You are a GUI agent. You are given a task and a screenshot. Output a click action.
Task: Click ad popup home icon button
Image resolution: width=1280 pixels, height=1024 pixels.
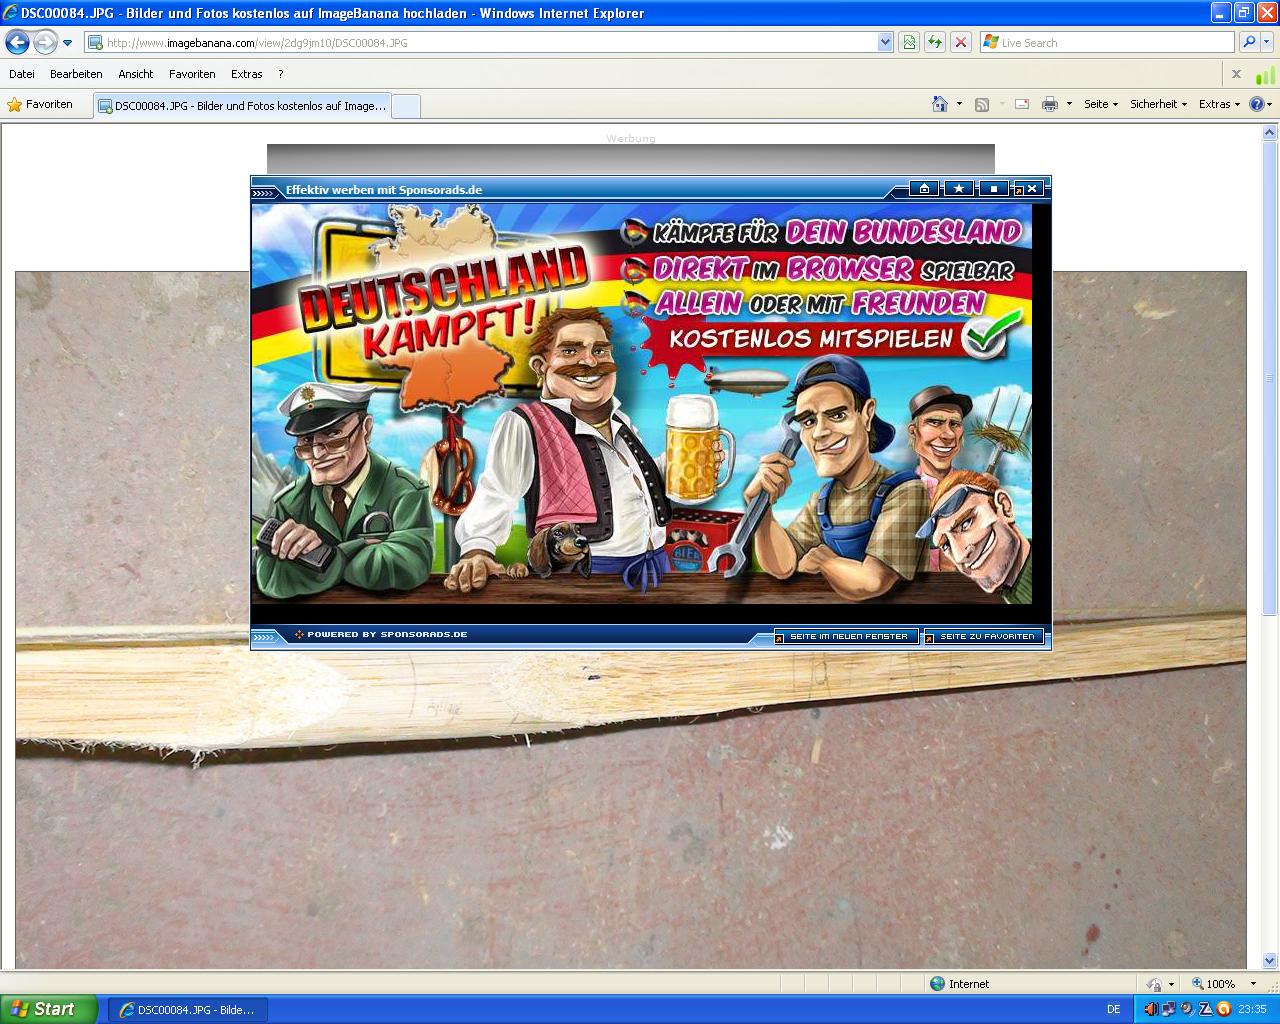(x=924, y=188)
